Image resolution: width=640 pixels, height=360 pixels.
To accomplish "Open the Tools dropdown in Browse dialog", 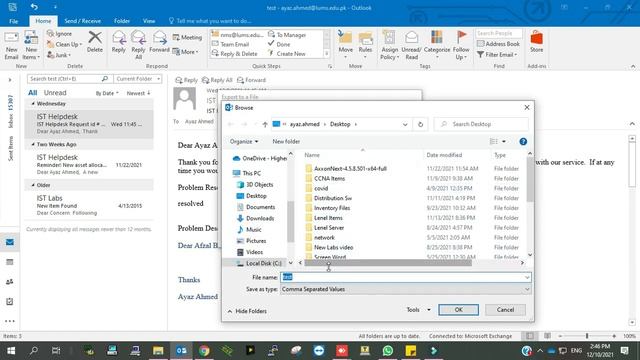I will (x=418, y=310).
